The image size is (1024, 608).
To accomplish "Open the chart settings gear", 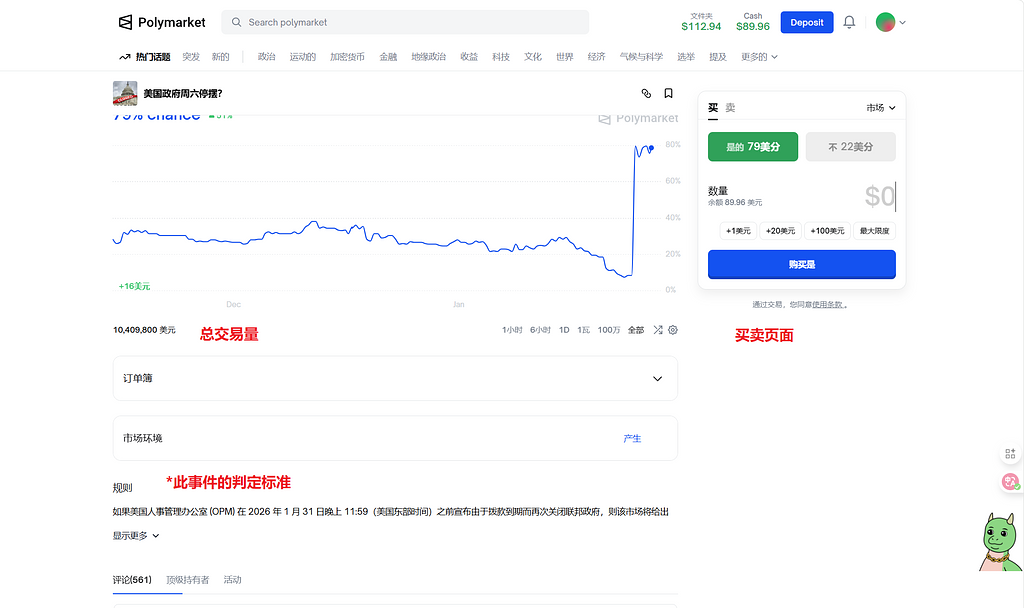I will coord(673,330).
